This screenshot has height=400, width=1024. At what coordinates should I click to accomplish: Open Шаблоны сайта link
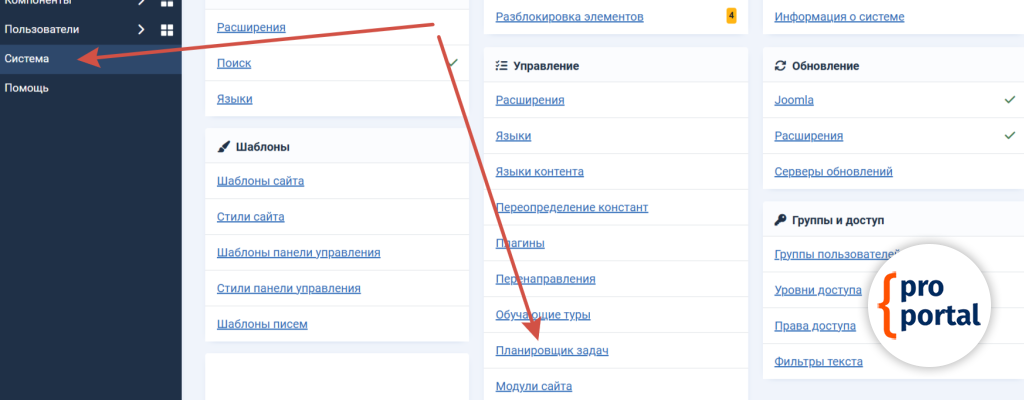tap(260, 181)
